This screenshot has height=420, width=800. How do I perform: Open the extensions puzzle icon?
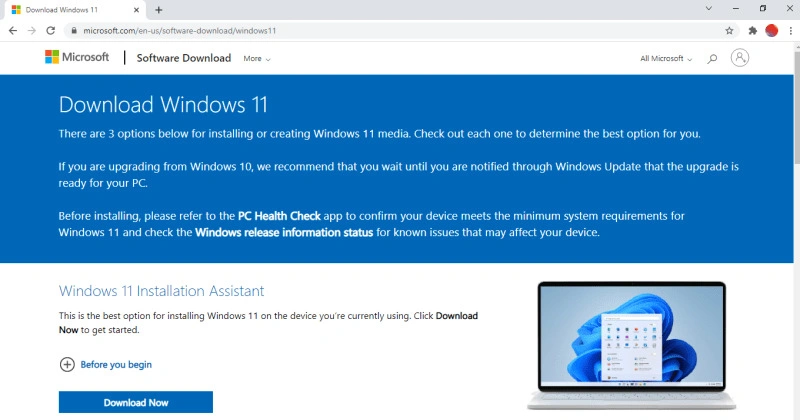tap(753, 31)
